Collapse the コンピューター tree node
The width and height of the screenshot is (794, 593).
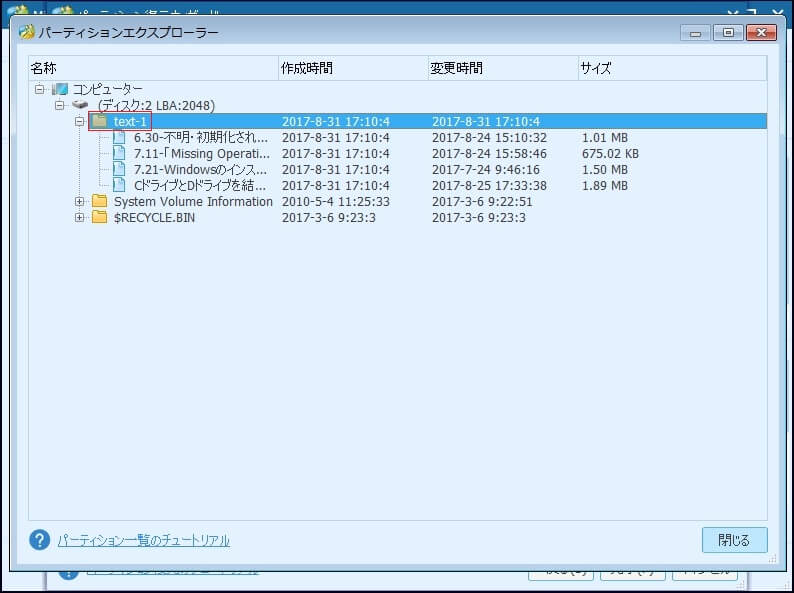39,90
